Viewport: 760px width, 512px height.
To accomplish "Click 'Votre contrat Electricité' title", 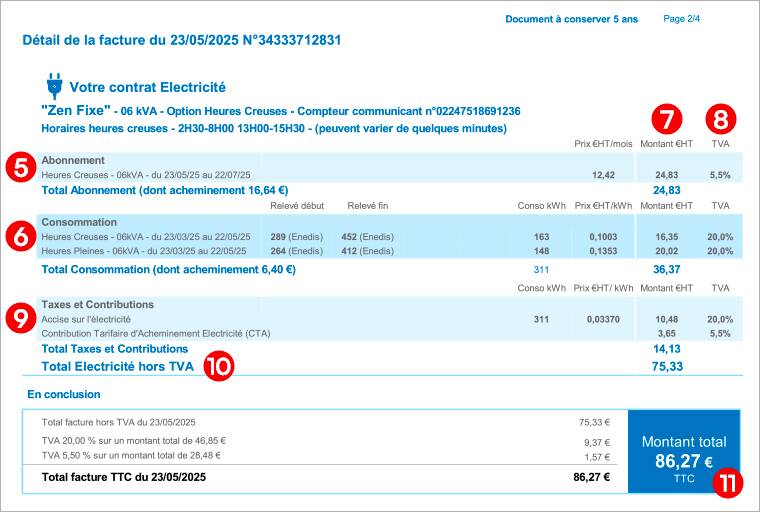I will (147, 87).
